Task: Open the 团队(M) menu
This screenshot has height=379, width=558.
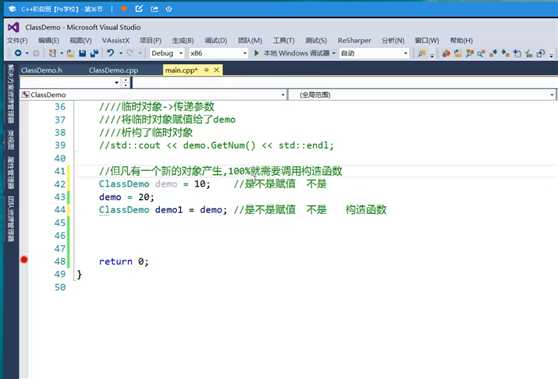Action: click(250, 41)
